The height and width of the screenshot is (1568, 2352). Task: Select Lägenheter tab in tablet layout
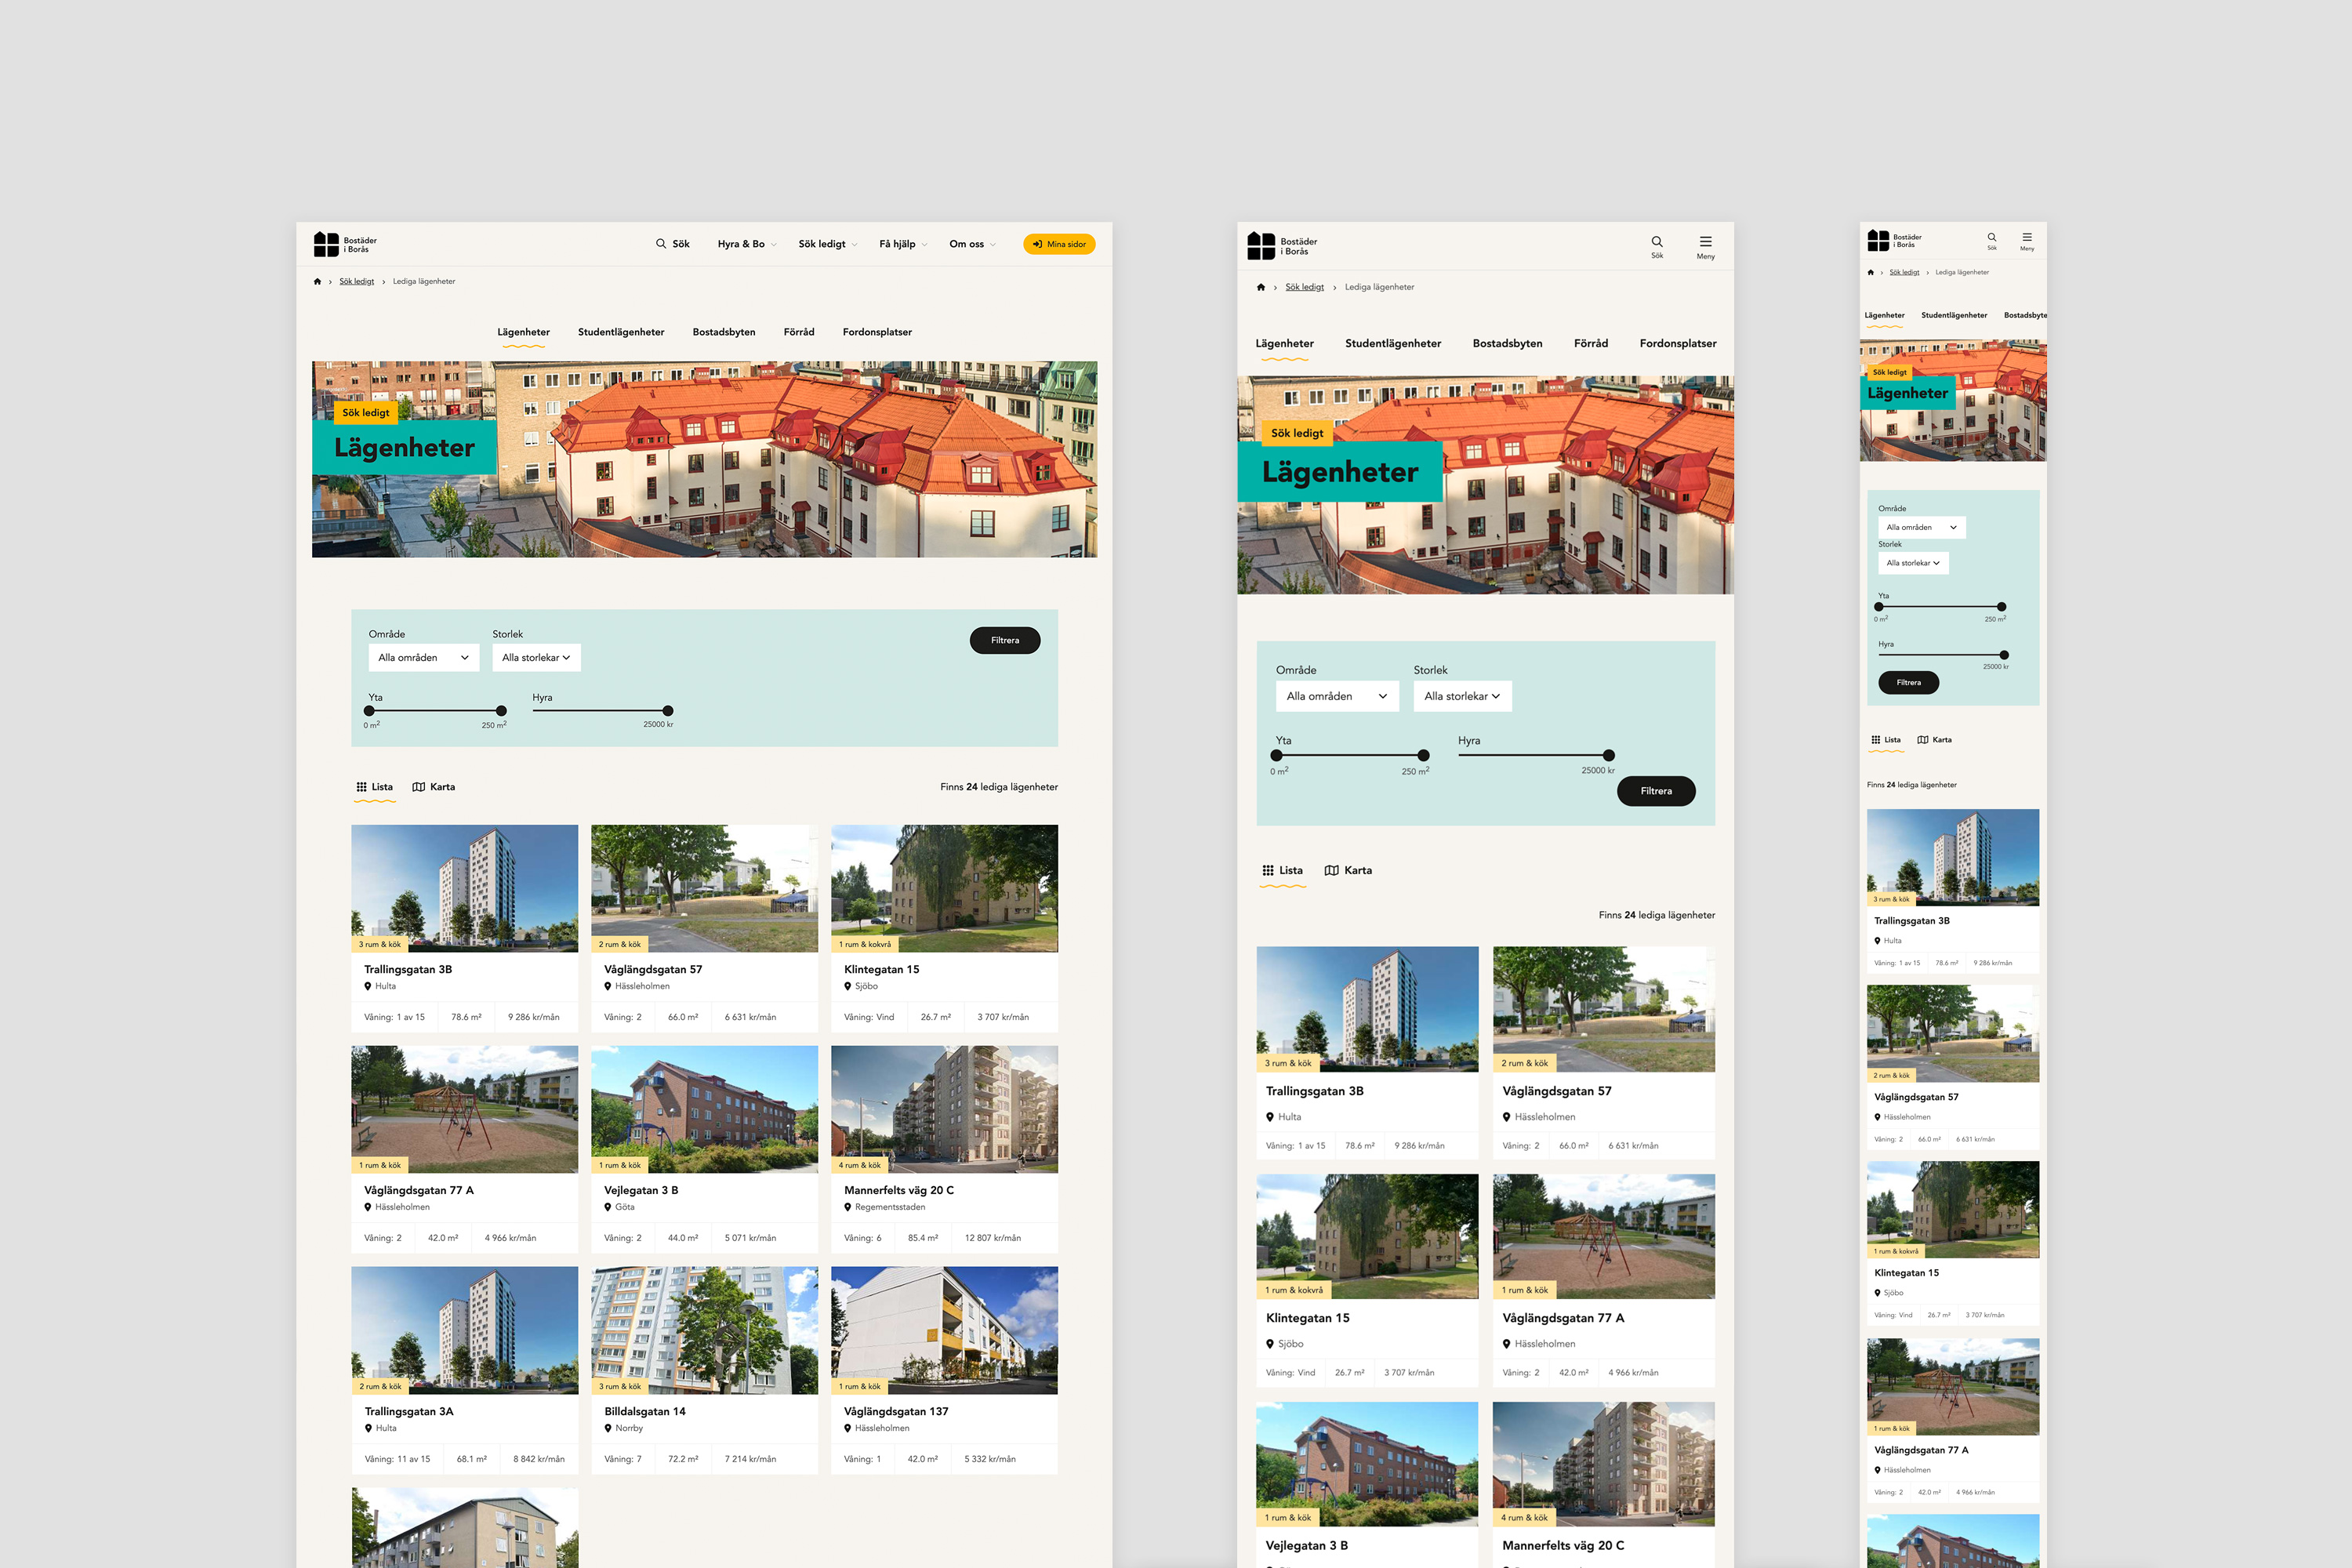tap(1285, 344)
